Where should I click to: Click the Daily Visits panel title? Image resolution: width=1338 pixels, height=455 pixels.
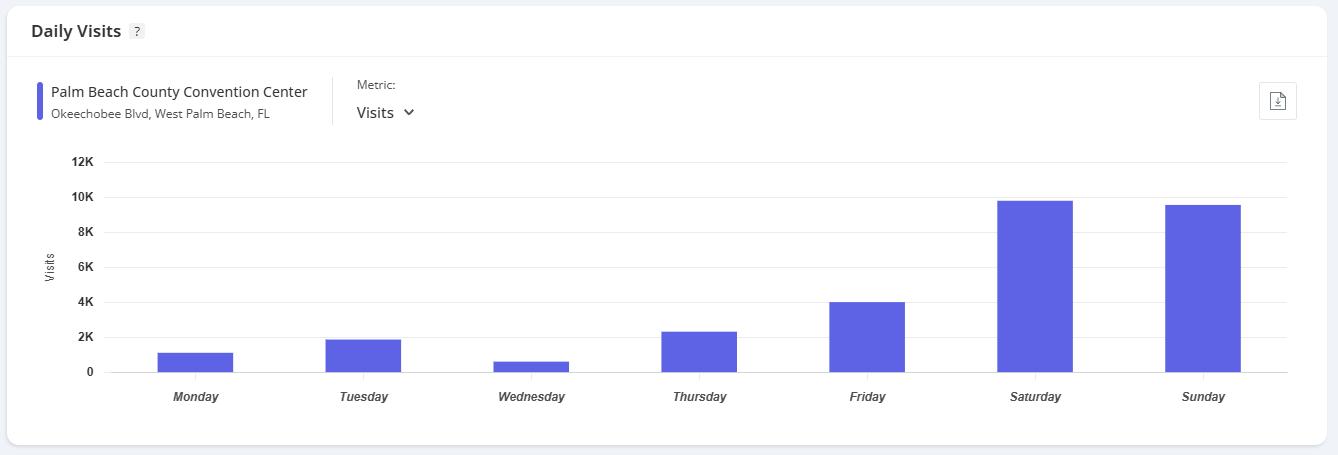pos(76,32)
